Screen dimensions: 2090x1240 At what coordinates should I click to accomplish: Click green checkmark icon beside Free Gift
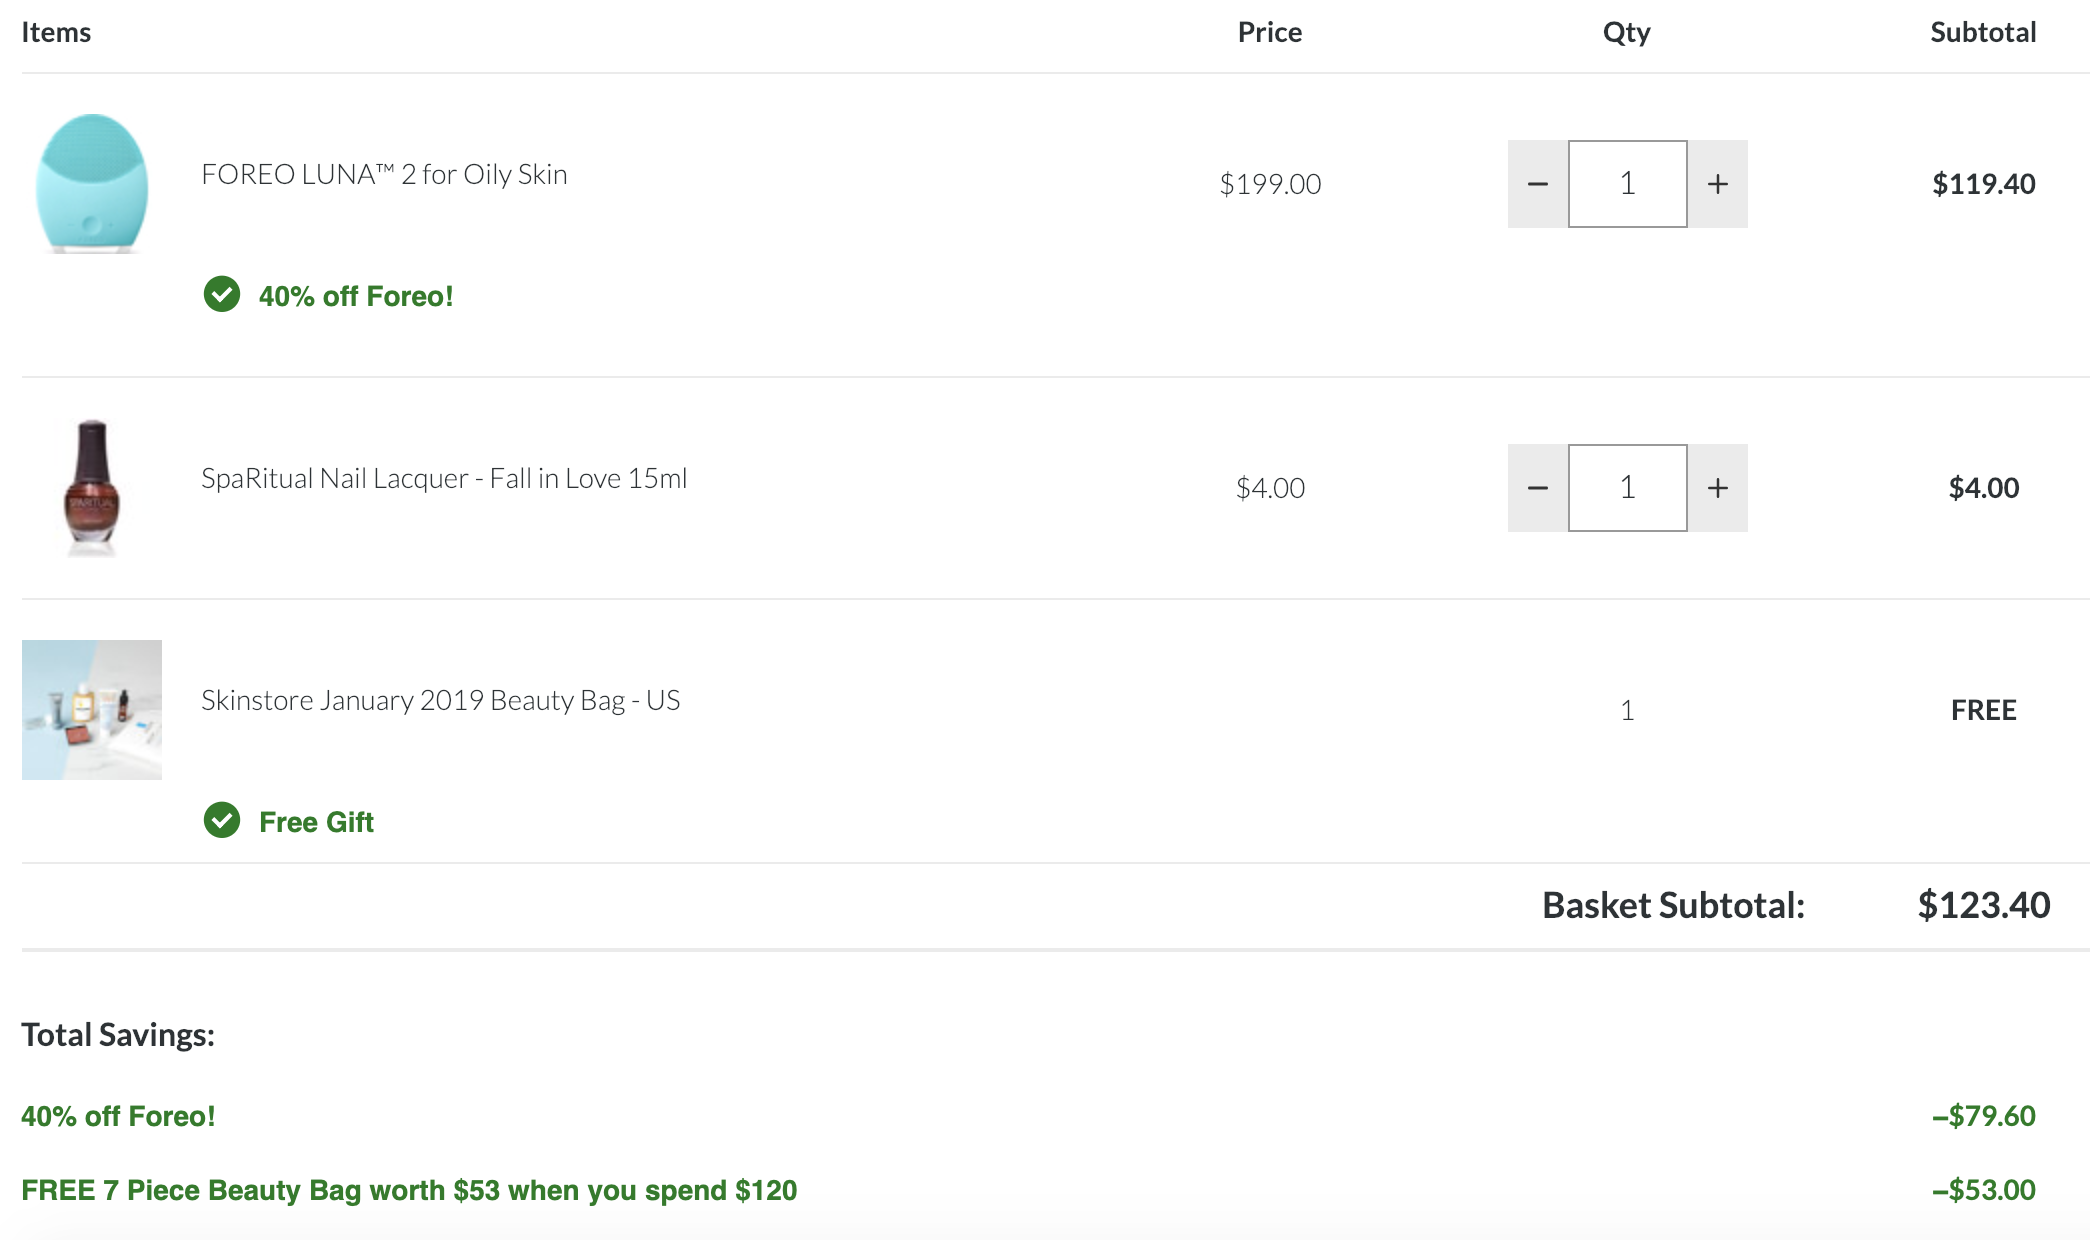pos(222,820)
